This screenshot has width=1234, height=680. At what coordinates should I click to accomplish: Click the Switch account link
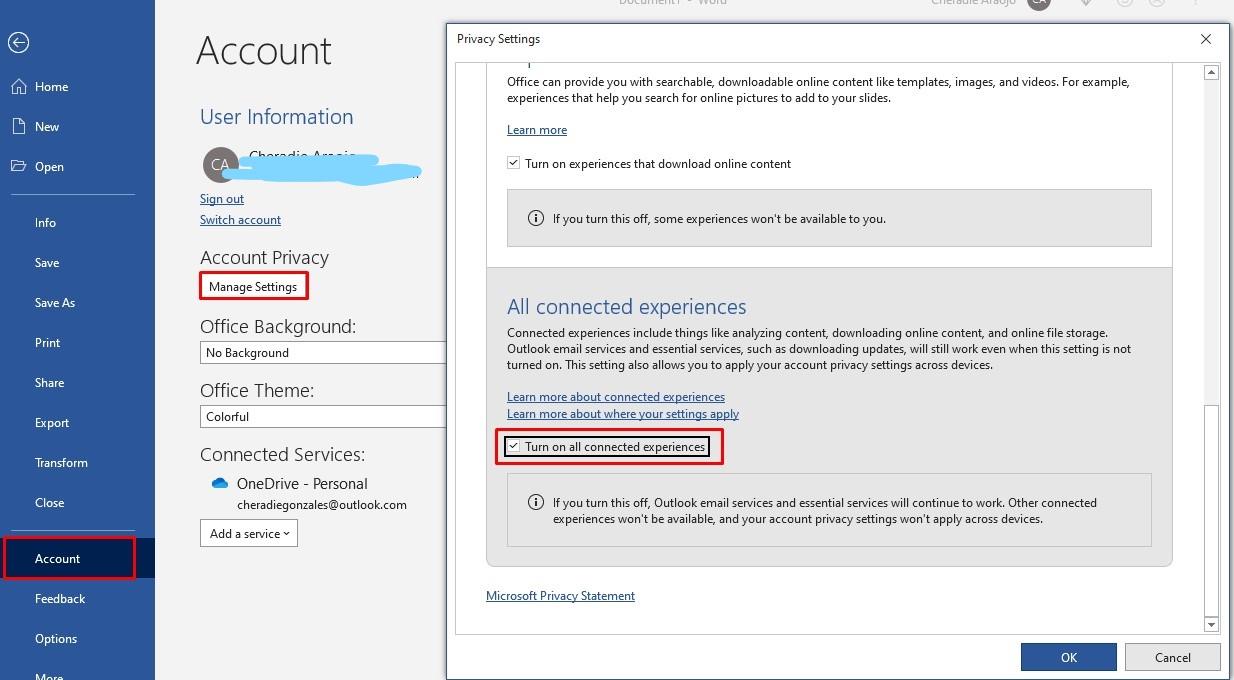pos(240,220)
